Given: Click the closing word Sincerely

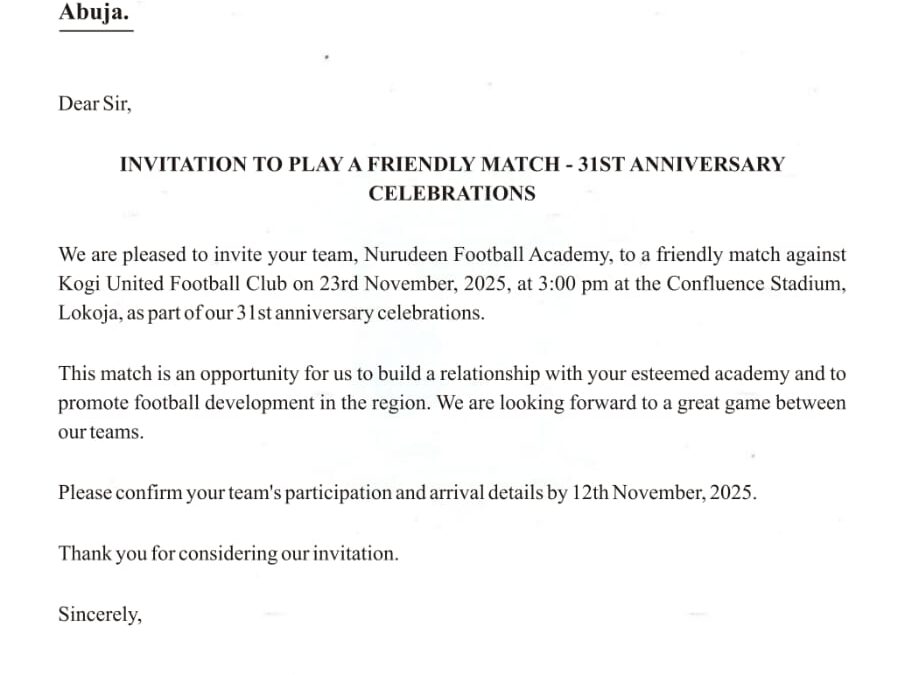Looking at the screenshot, I should click(x=99, y=614).
